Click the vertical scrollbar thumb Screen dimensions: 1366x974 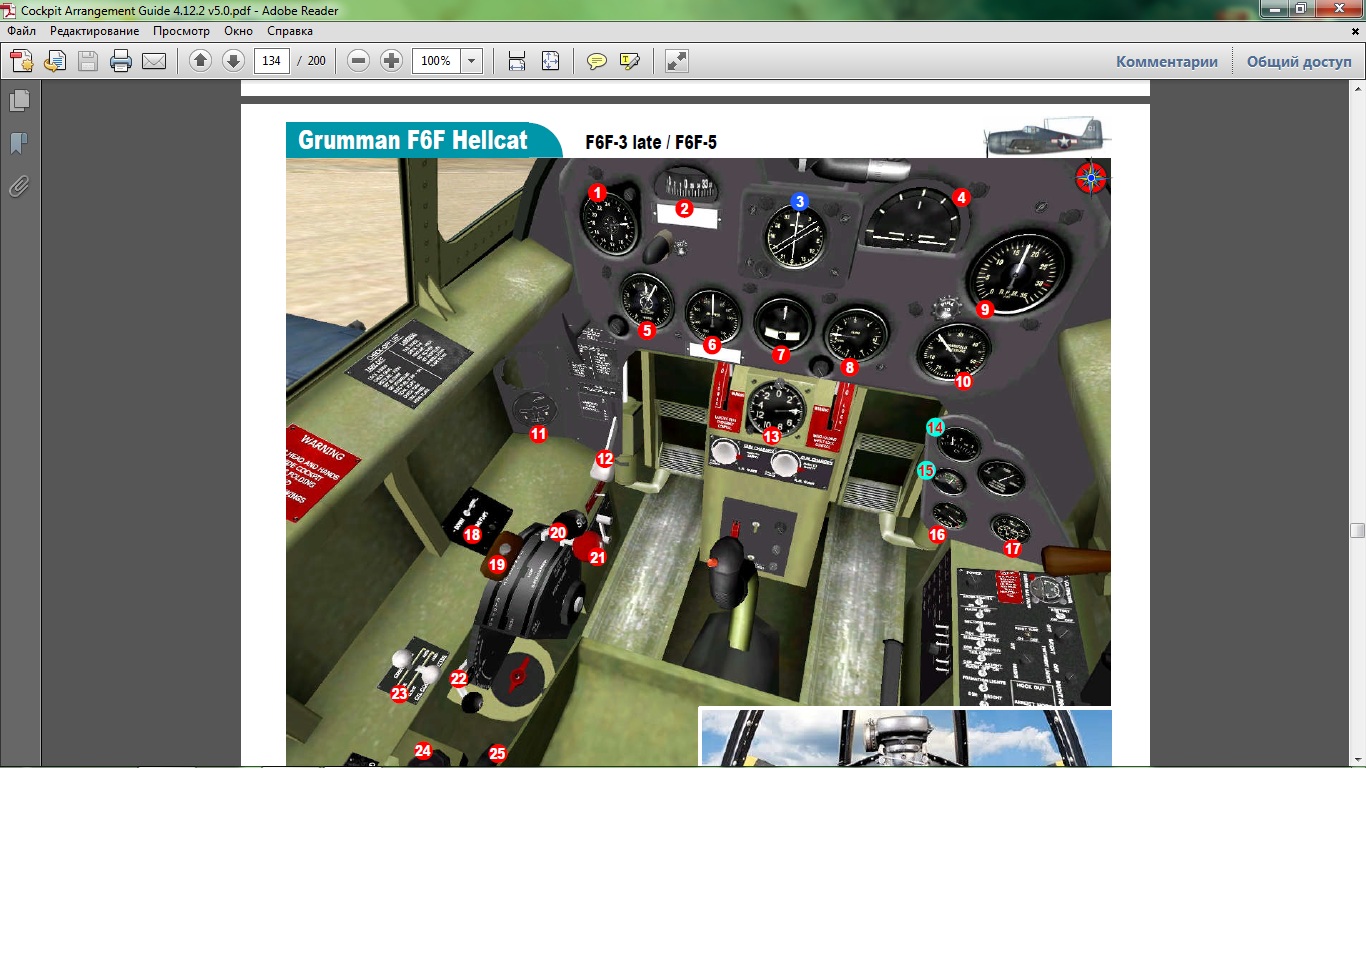(1357, 530)
